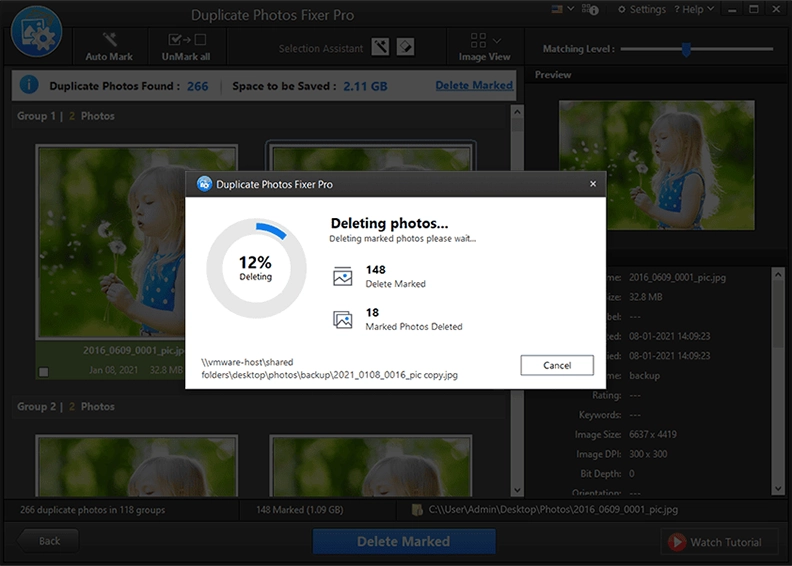
Task: Click the file path text in the deleting dialog
Action: (329, 369)
